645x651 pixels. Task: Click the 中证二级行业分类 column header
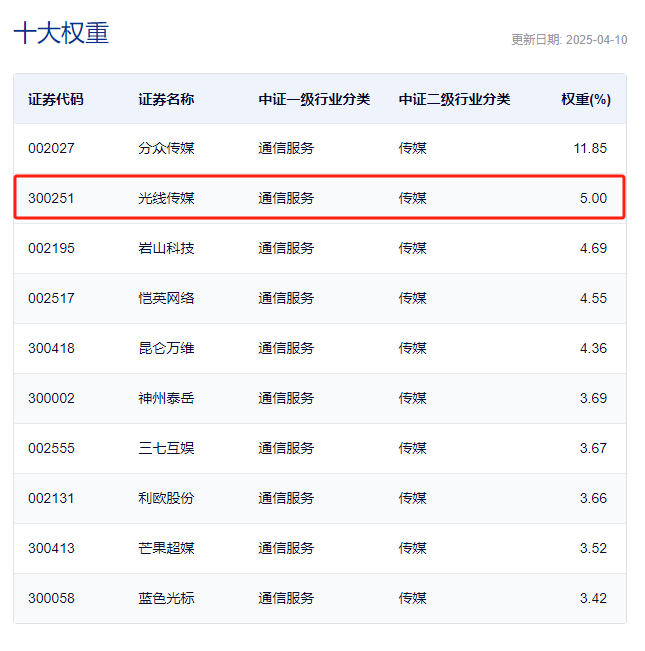454,99
